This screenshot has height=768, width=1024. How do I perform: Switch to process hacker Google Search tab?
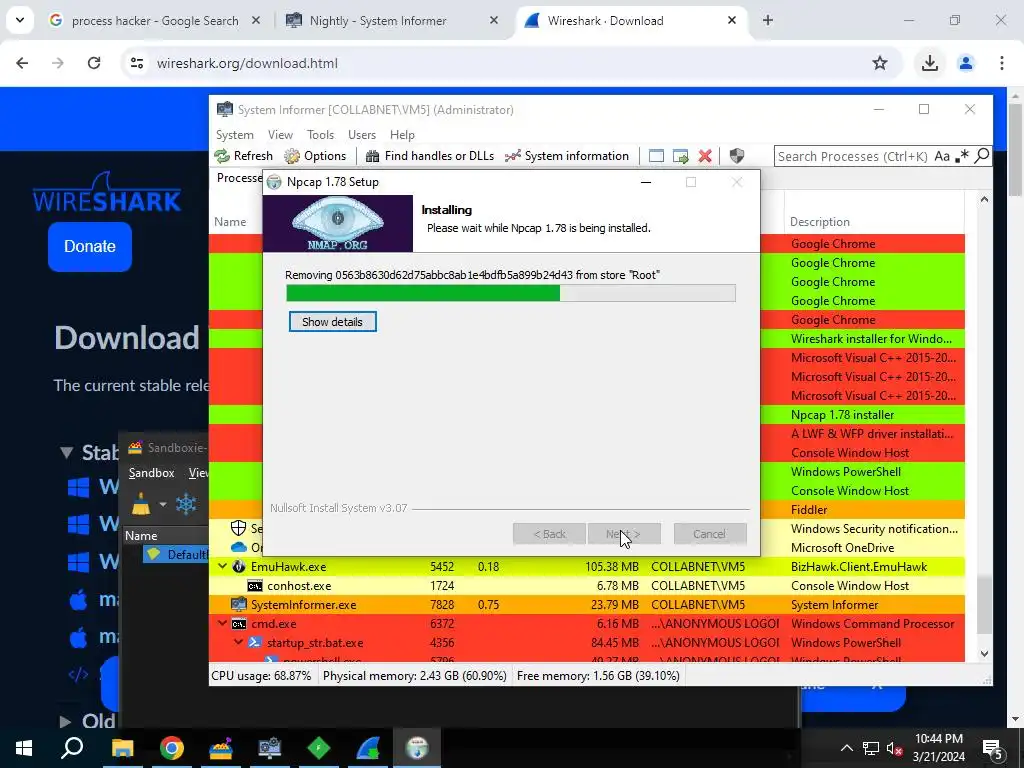154,21
